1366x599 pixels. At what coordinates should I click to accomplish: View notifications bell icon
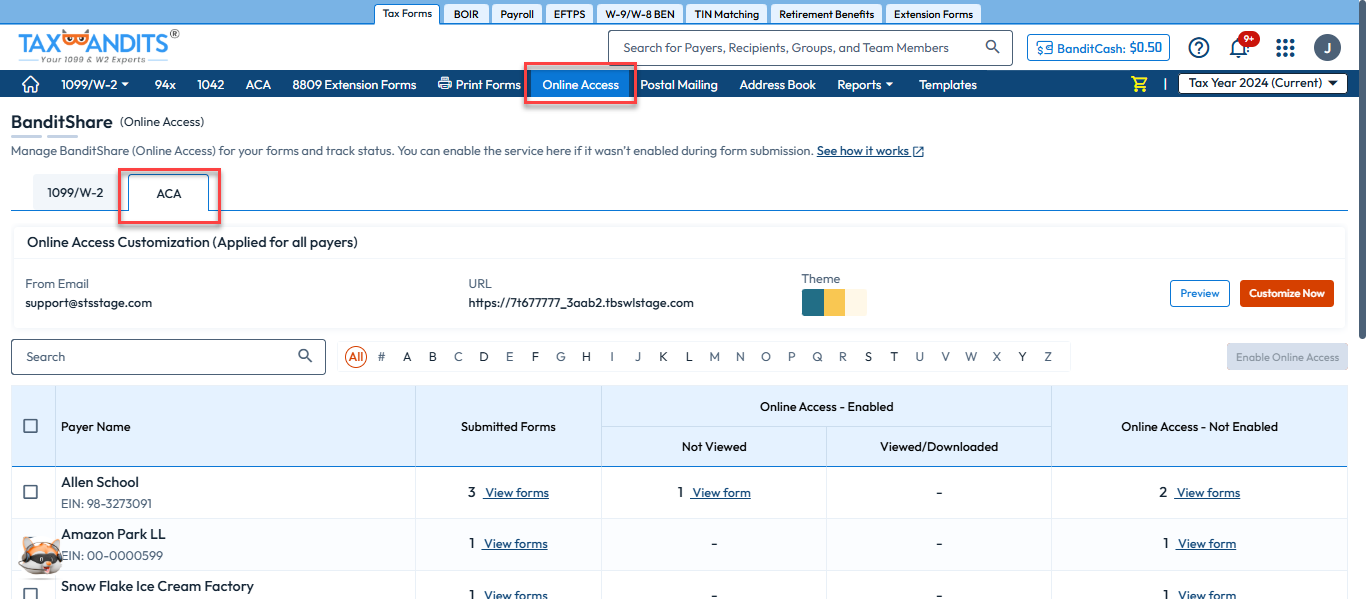[x=1239, y=47]
